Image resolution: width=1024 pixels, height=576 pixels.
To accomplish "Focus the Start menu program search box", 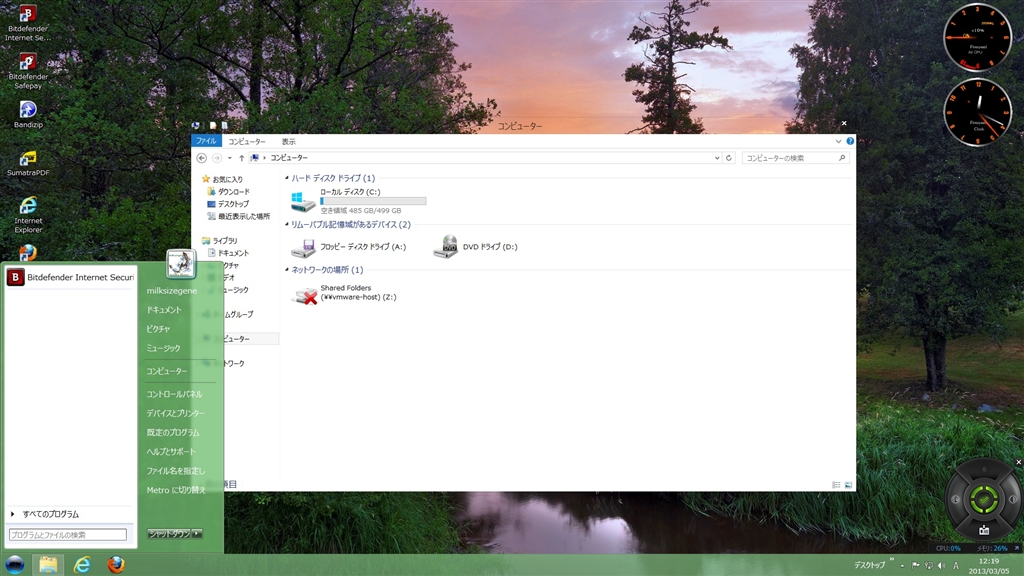I will point(67,534).
